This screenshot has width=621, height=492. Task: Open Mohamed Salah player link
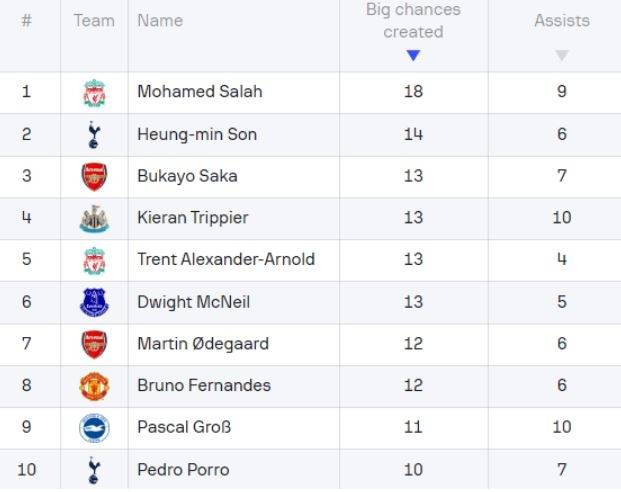coord(199,92)
